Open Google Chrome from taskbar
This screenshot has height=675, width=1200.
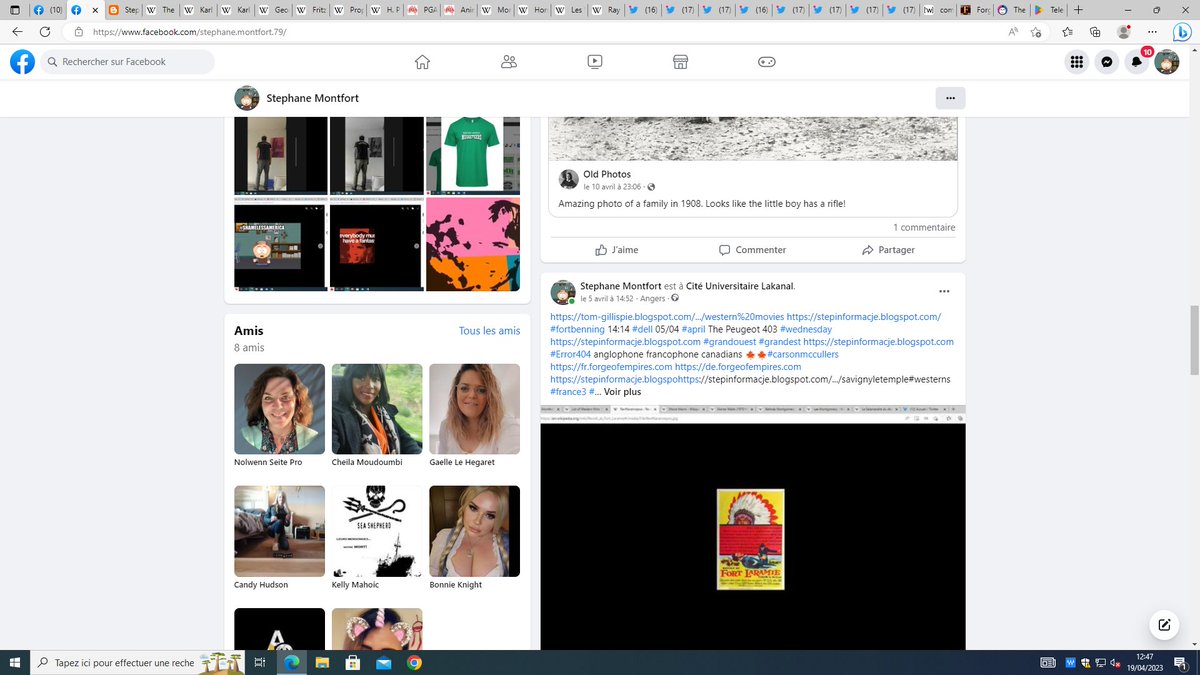414,662
